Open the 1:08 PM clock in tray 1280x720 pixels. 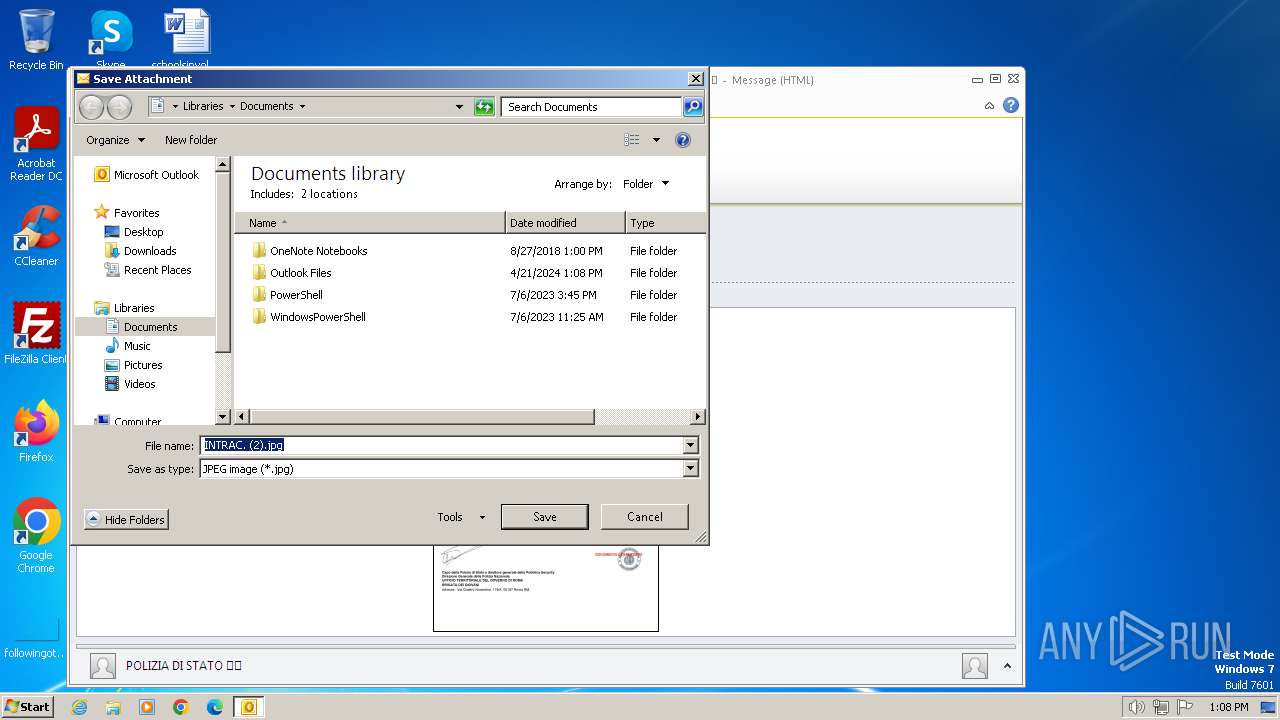(1228, 707)
